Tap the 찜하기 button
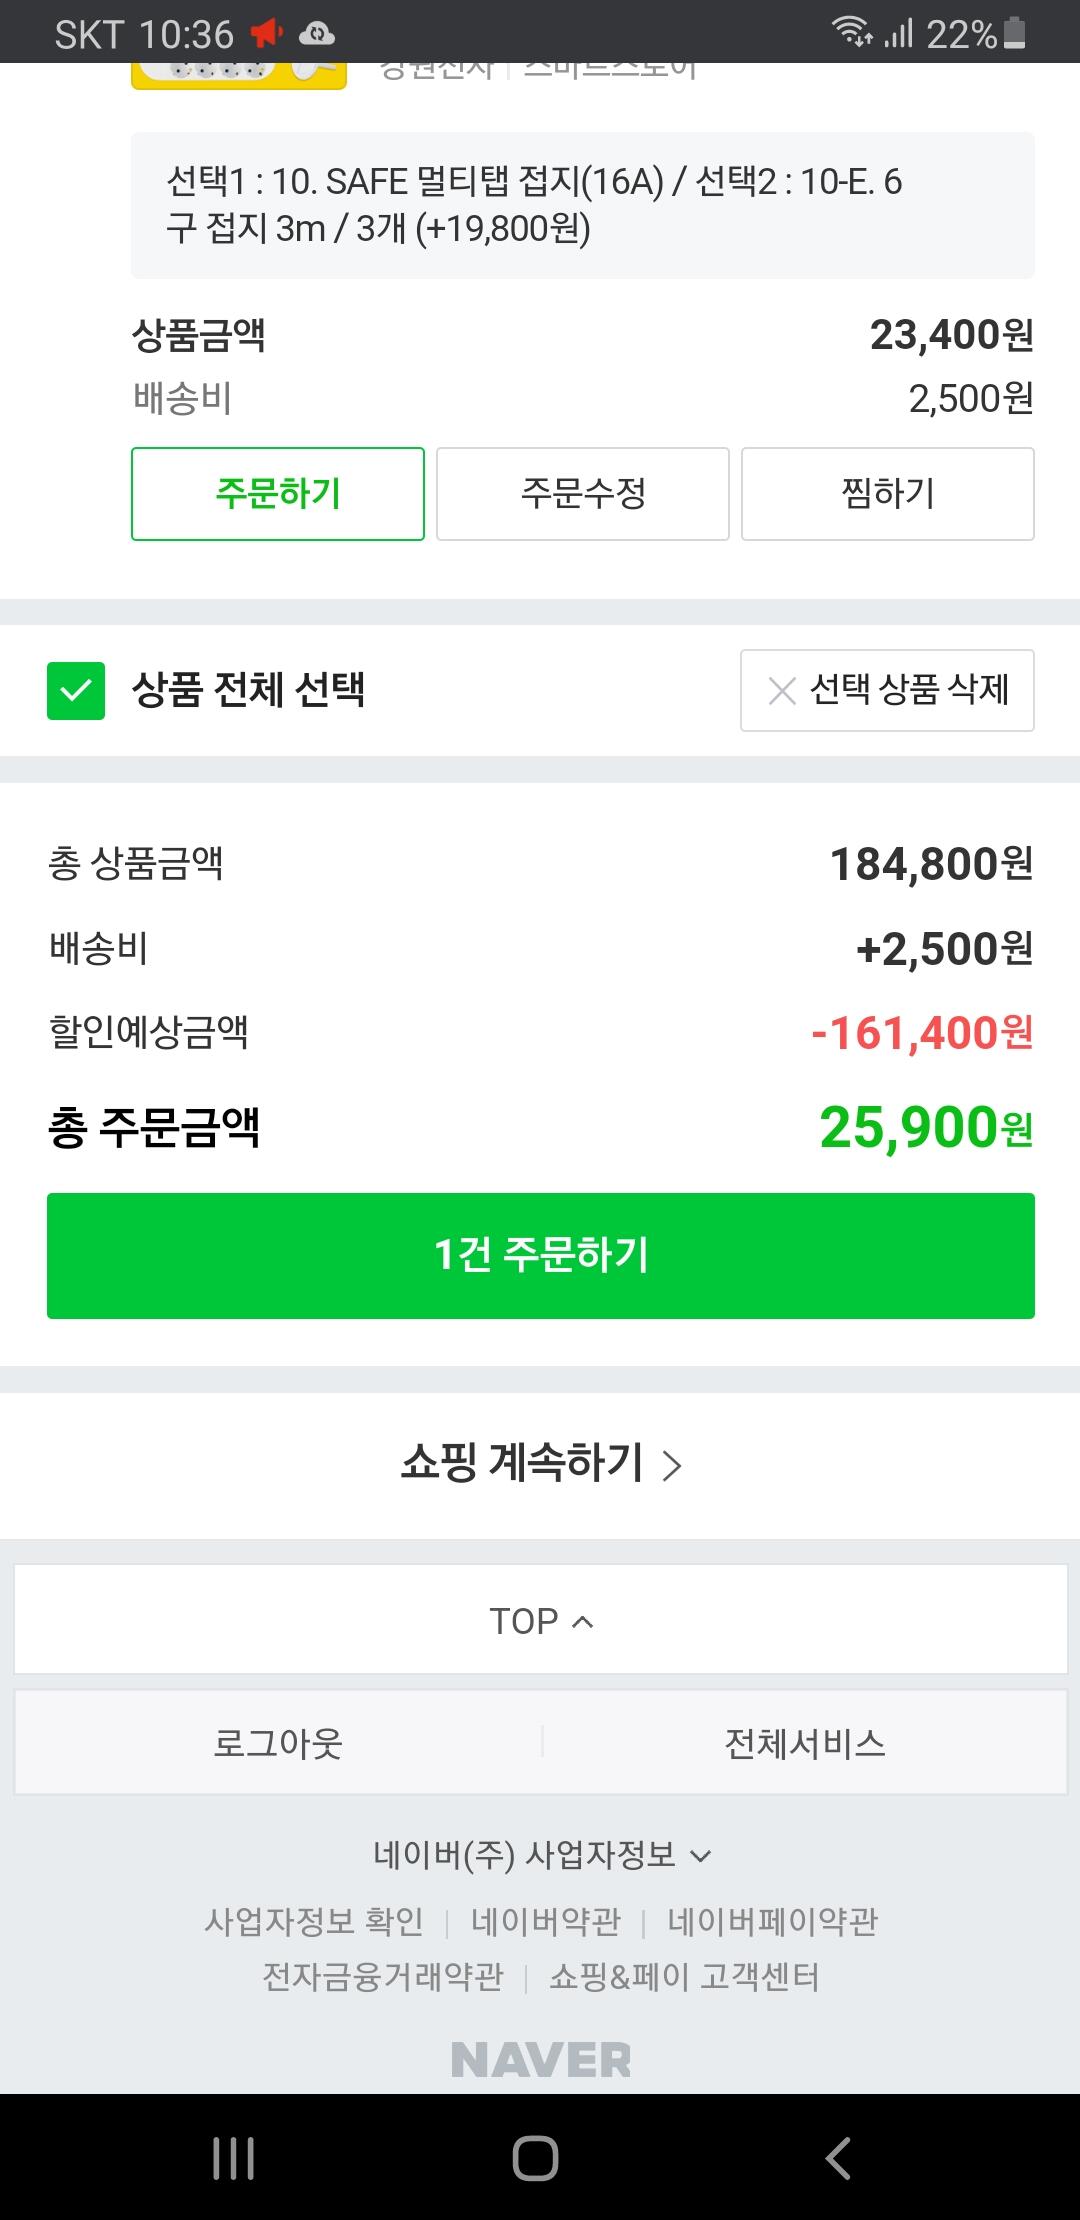 (x=888, y=494)
